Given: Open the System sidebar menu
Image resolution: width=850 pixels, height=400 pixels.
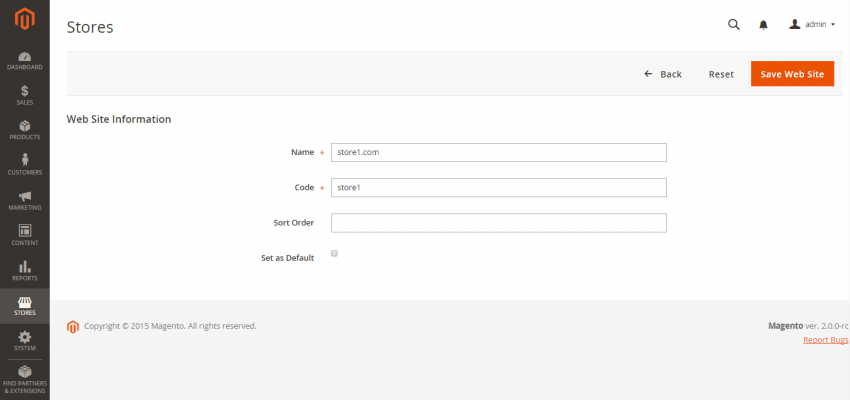Looking at the screenshot, I should point(24,341).
